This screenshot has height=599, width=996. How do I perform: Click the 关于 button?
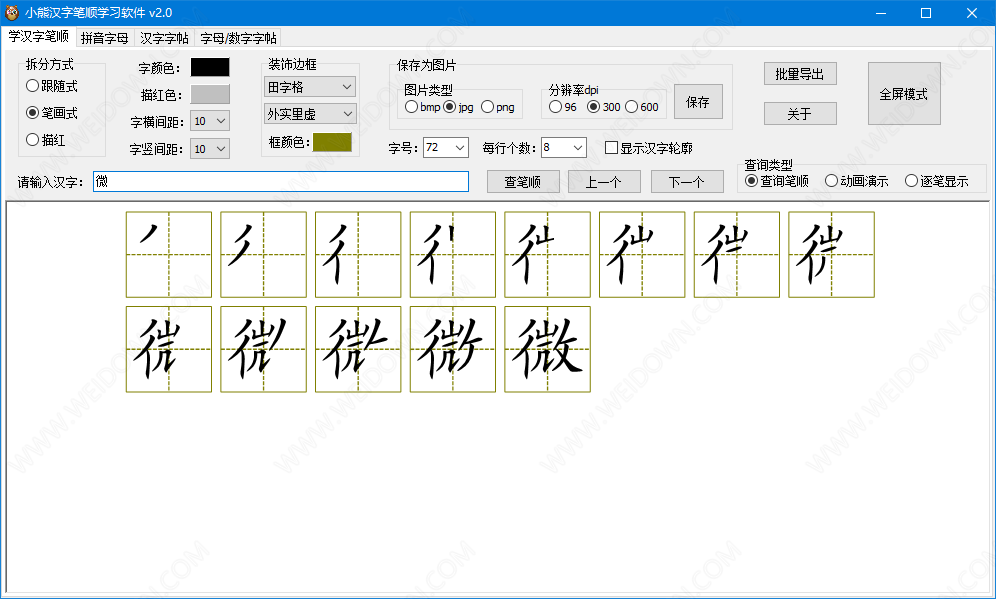tap(800, 114)
